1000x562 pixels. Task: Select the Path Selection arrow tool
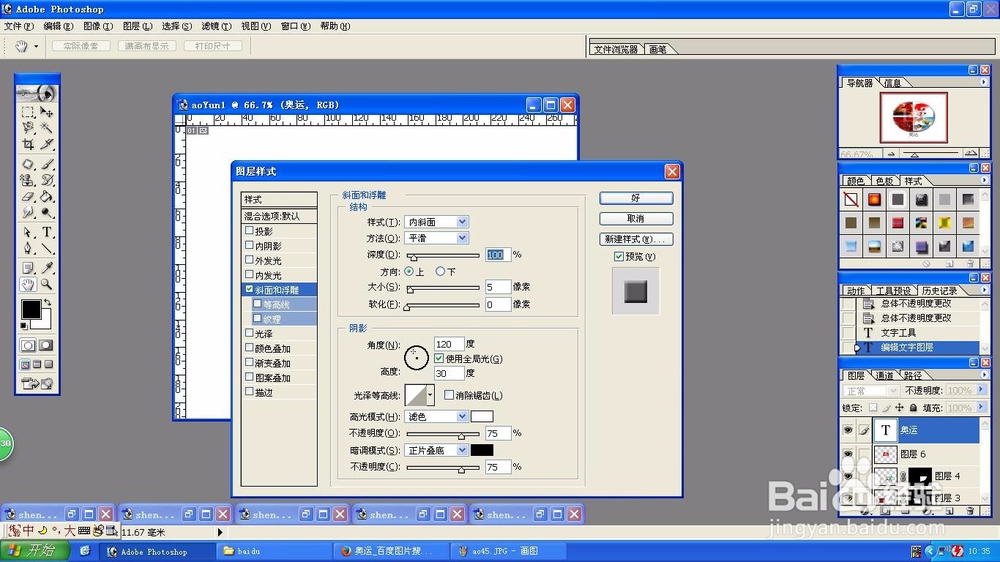point(28,232)
